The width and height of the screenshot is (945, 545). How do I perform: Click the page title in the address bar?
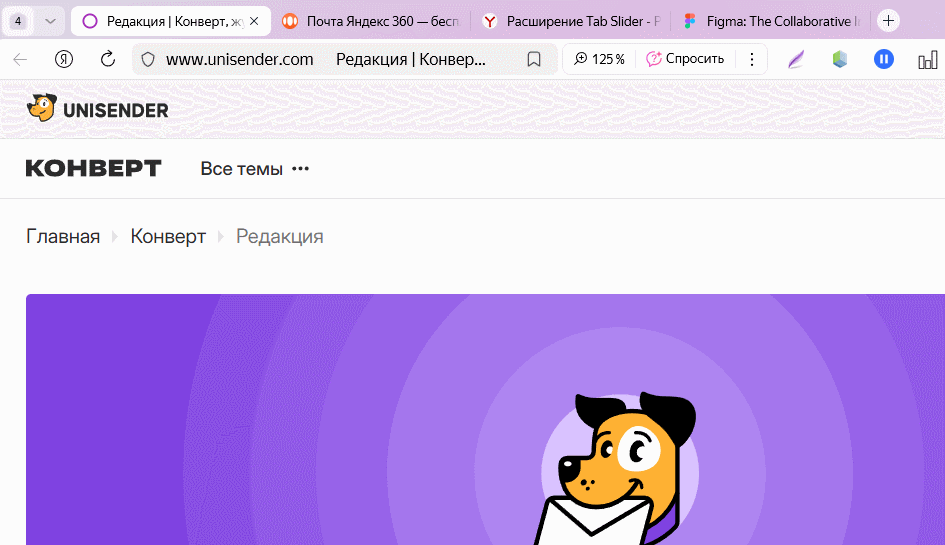click(x=410, y=59)
